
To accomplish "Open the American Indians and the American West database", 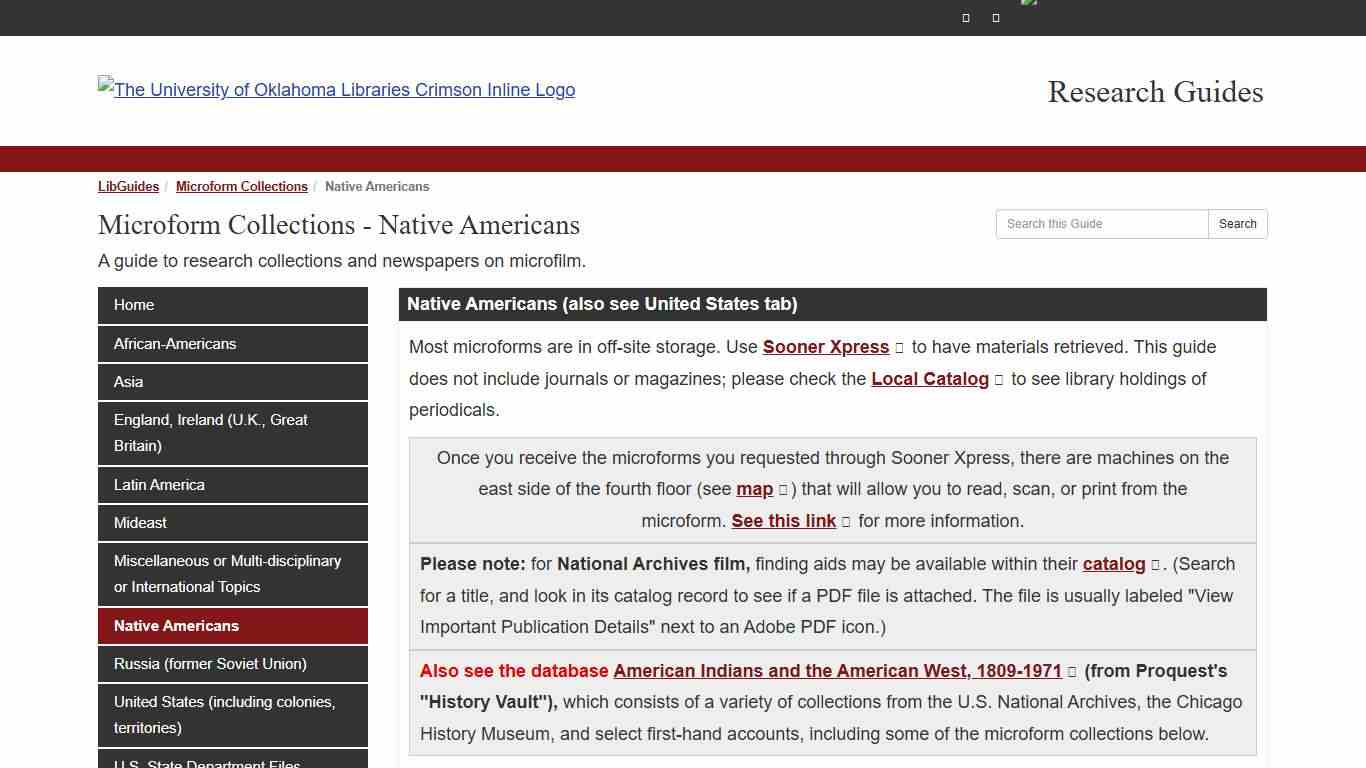I will 838,671.
